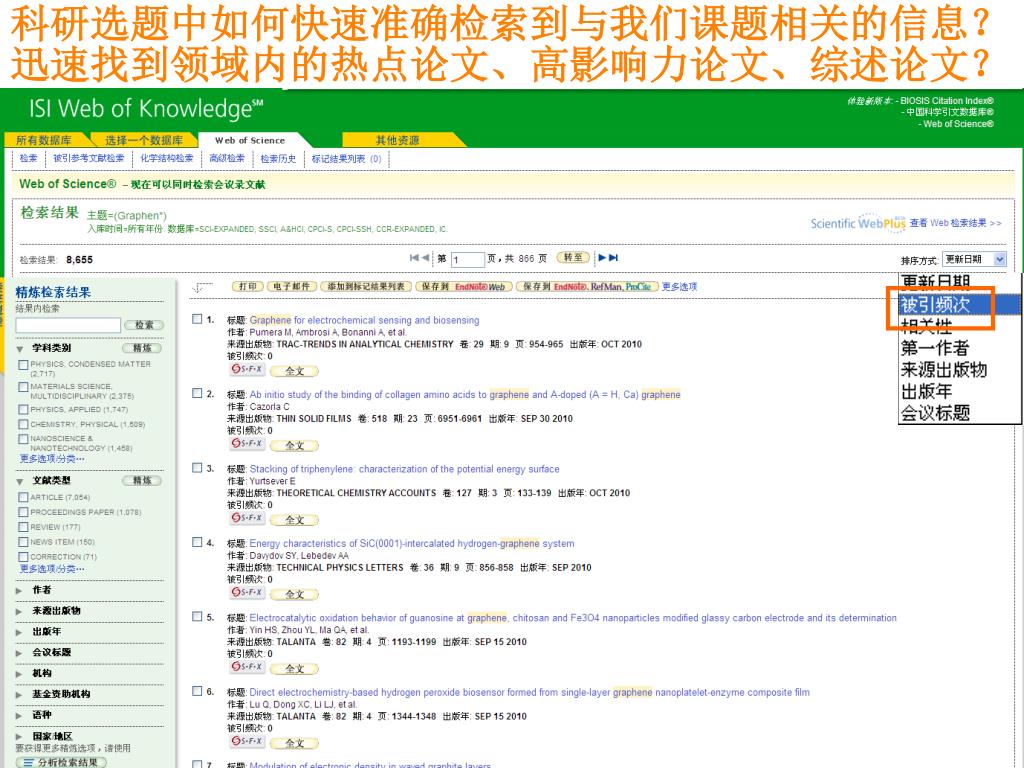
Task: Open the 其他资源 tab
Action: (x=398, y=140)
